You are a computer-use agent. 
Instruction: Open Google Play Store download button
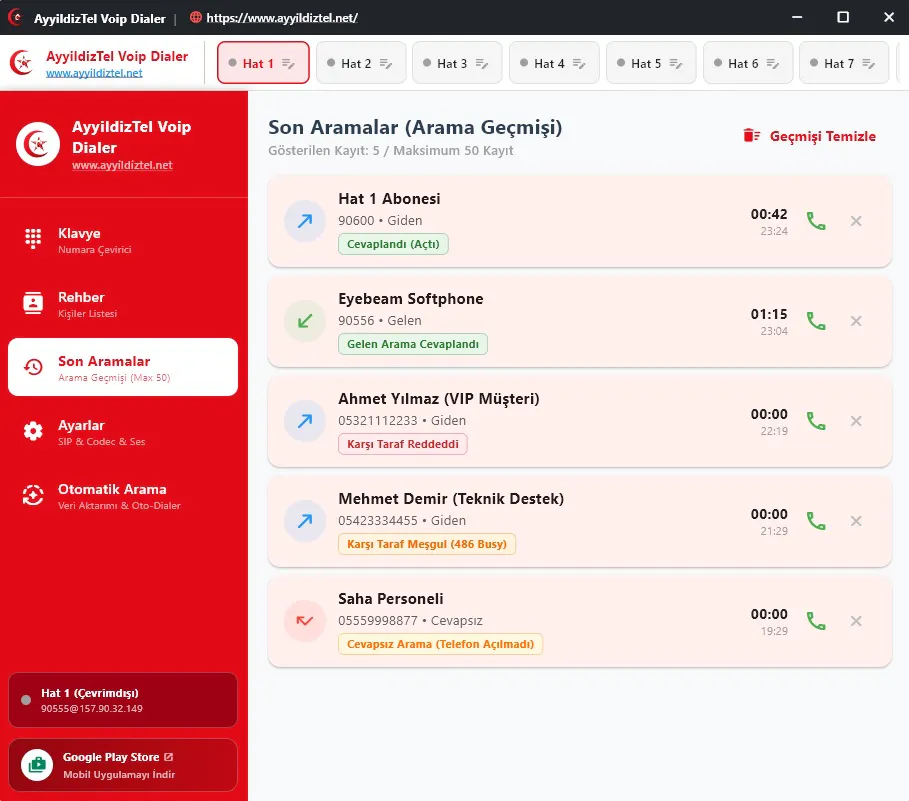(123, 765)
